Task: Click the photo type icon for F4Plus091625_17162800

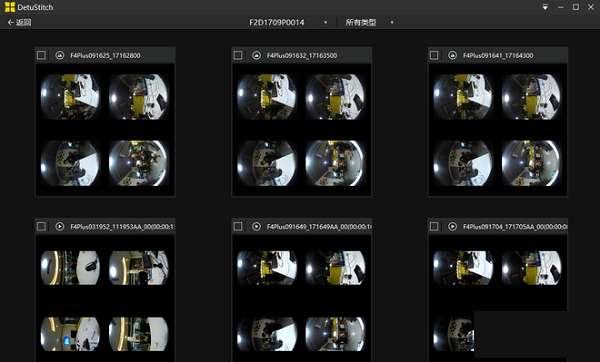Action: point(60,55)
